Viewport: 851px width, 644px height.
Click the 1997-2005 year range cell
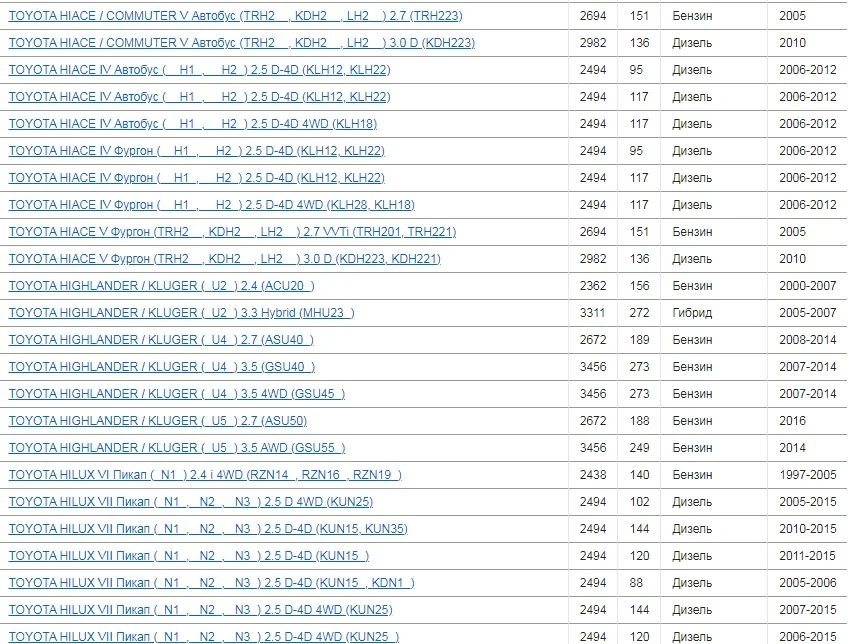point(808,475)
